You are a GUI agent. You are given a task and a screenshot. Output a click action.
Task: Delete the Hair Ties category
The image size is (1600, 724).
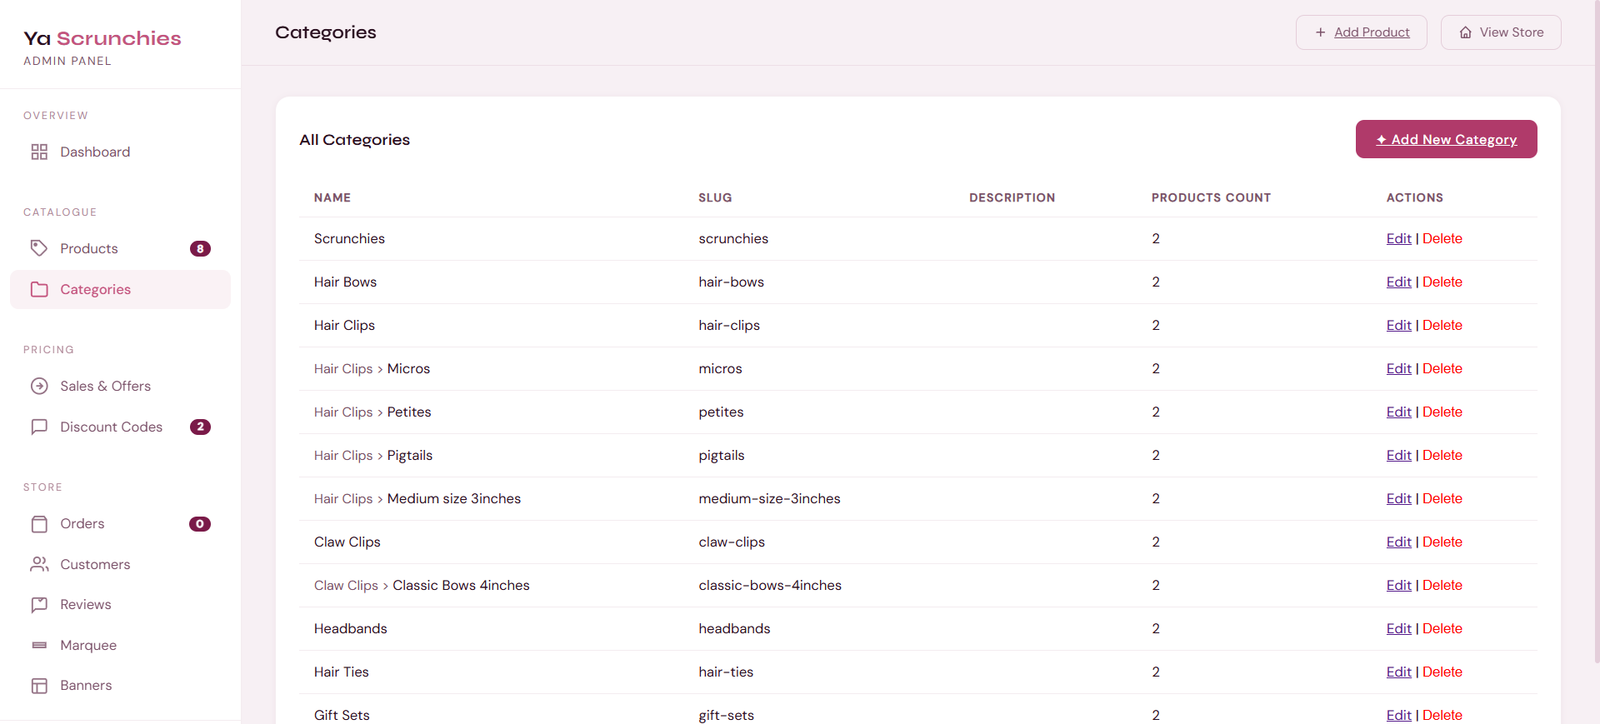(1442, 672)
